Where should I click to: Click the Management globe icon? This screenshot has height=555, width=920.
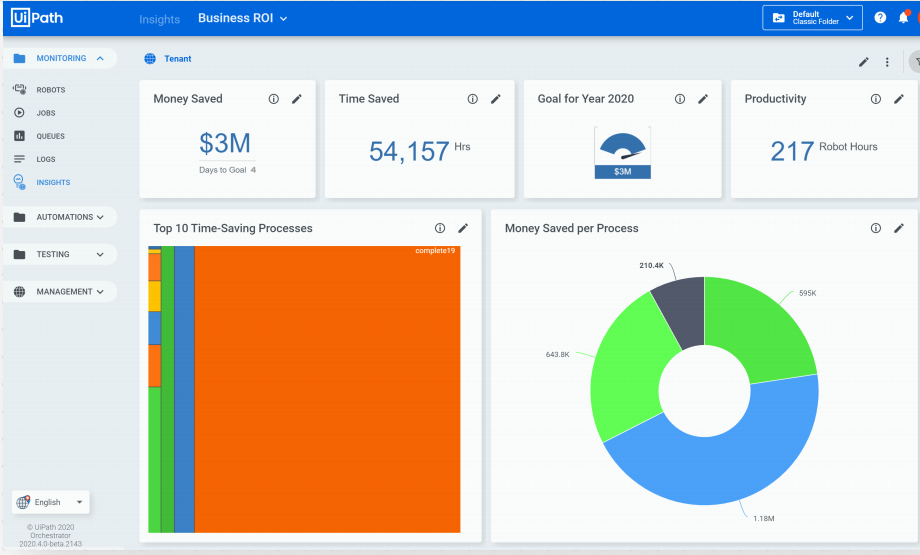[19, 292]
